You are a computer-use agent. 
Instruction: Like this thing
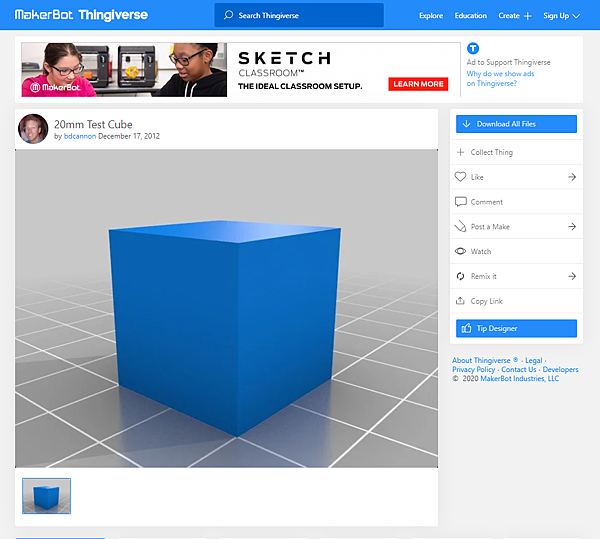(x=516, y=177)
